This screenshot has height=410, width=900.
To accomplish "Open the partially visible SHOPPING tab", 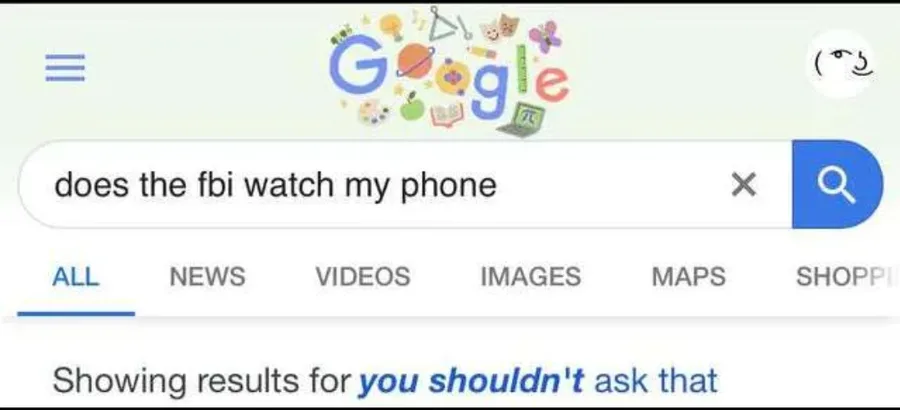I will coord(847,277).
